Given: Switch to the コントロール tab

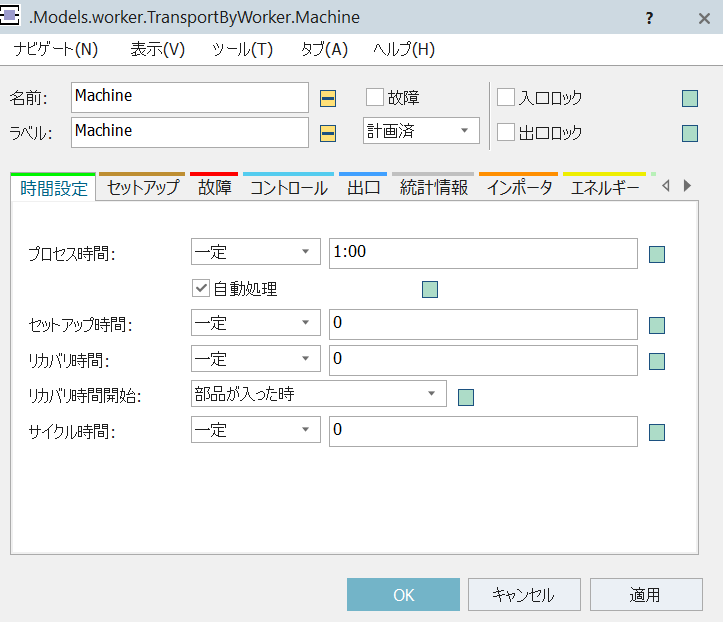Looking at the screenshot, I should tap(289, 188).
